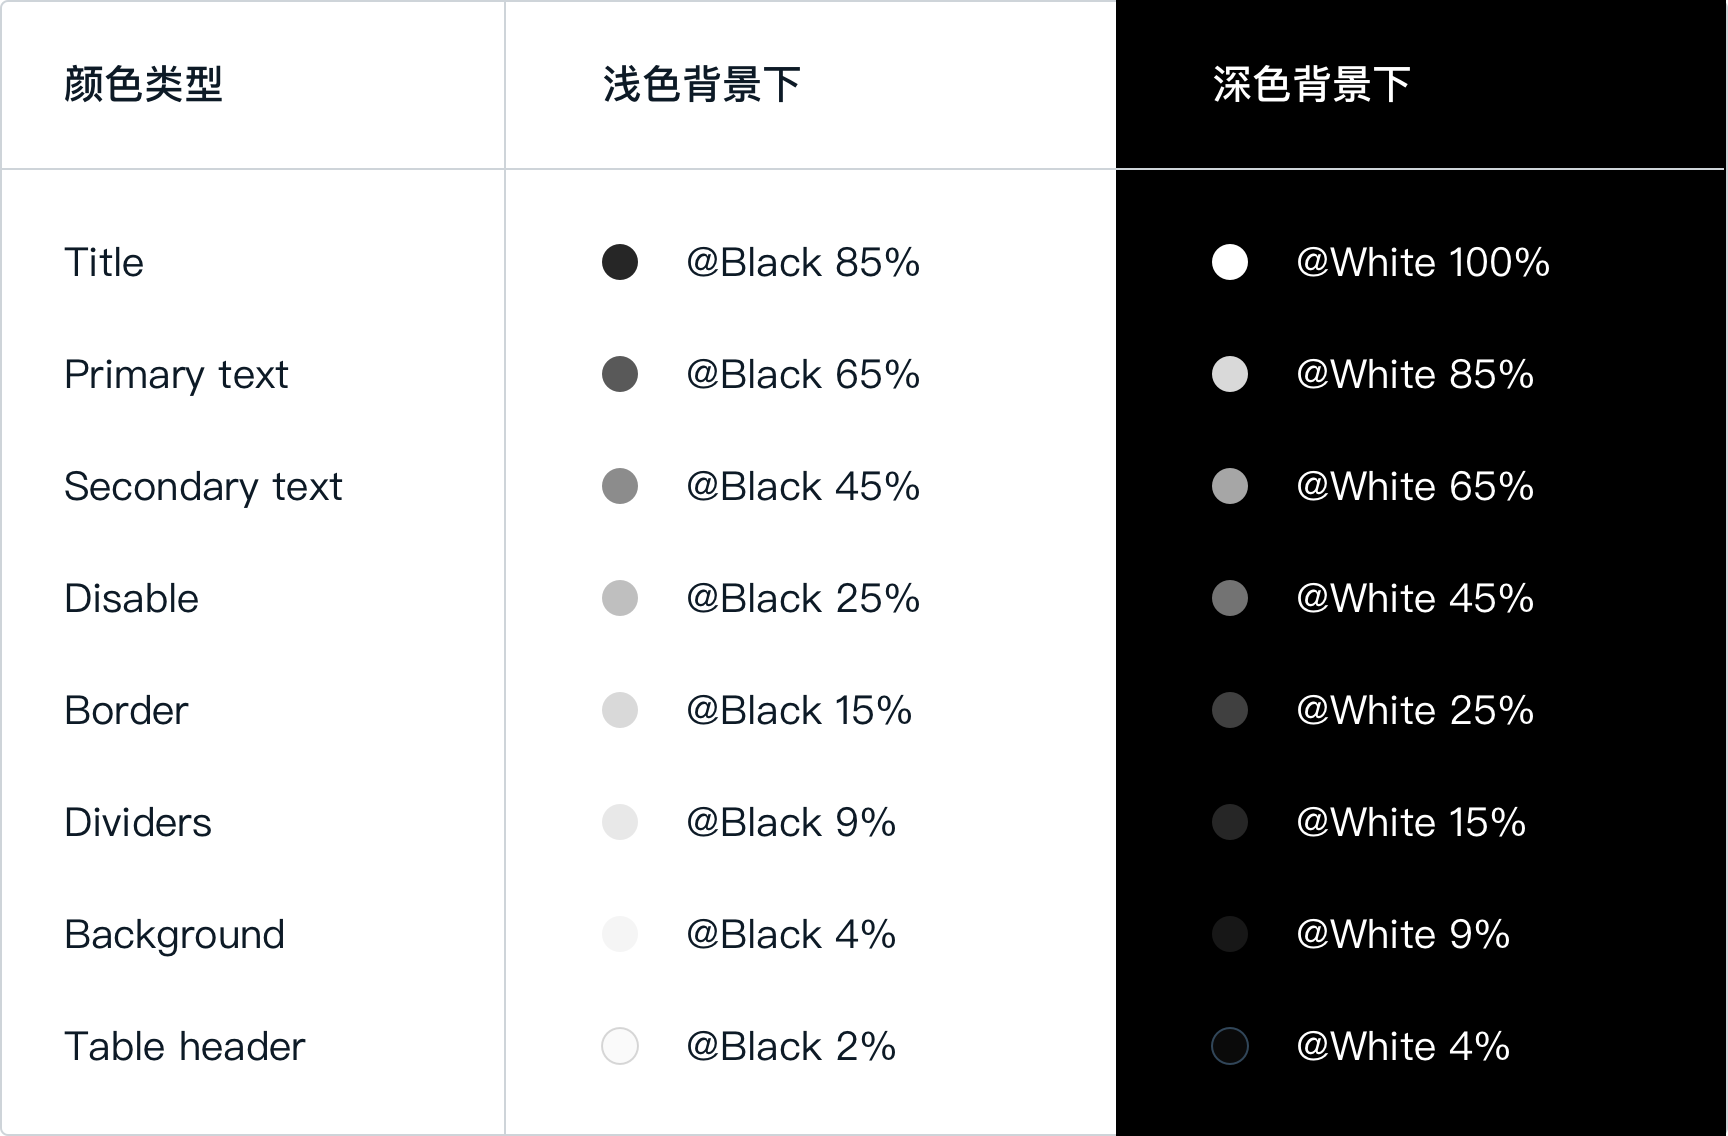Click the 颜色类型 column header
Viewport: 1728px width, 1136px height.
coord(144,84)
